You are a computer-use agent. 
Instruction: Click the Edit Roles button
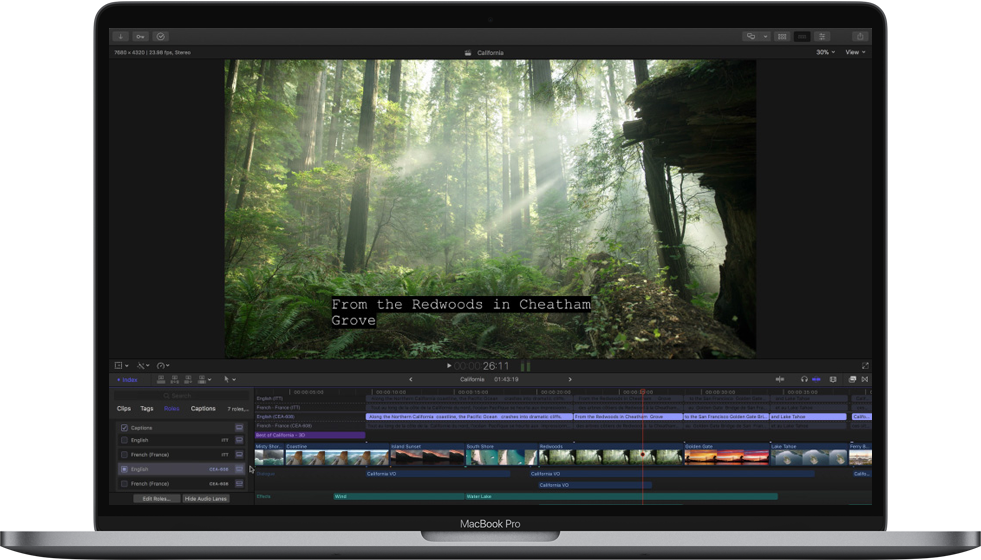pos(155,498)
